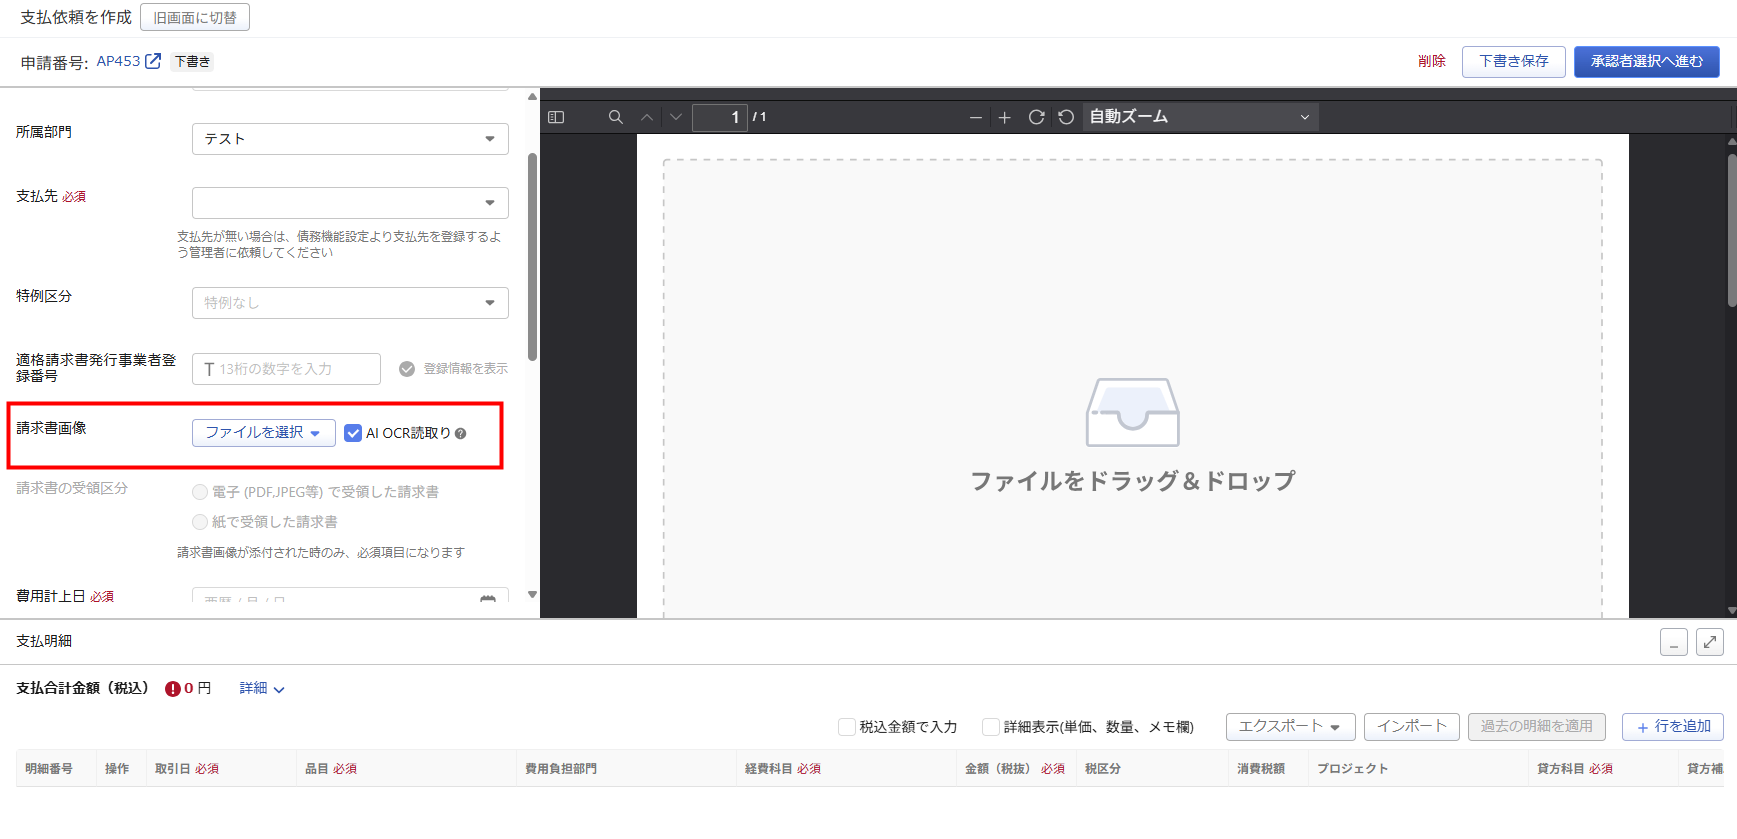The image size is (1737, 839).
Task: Click the 13-digit registration number field
Action: click(286, 369)
